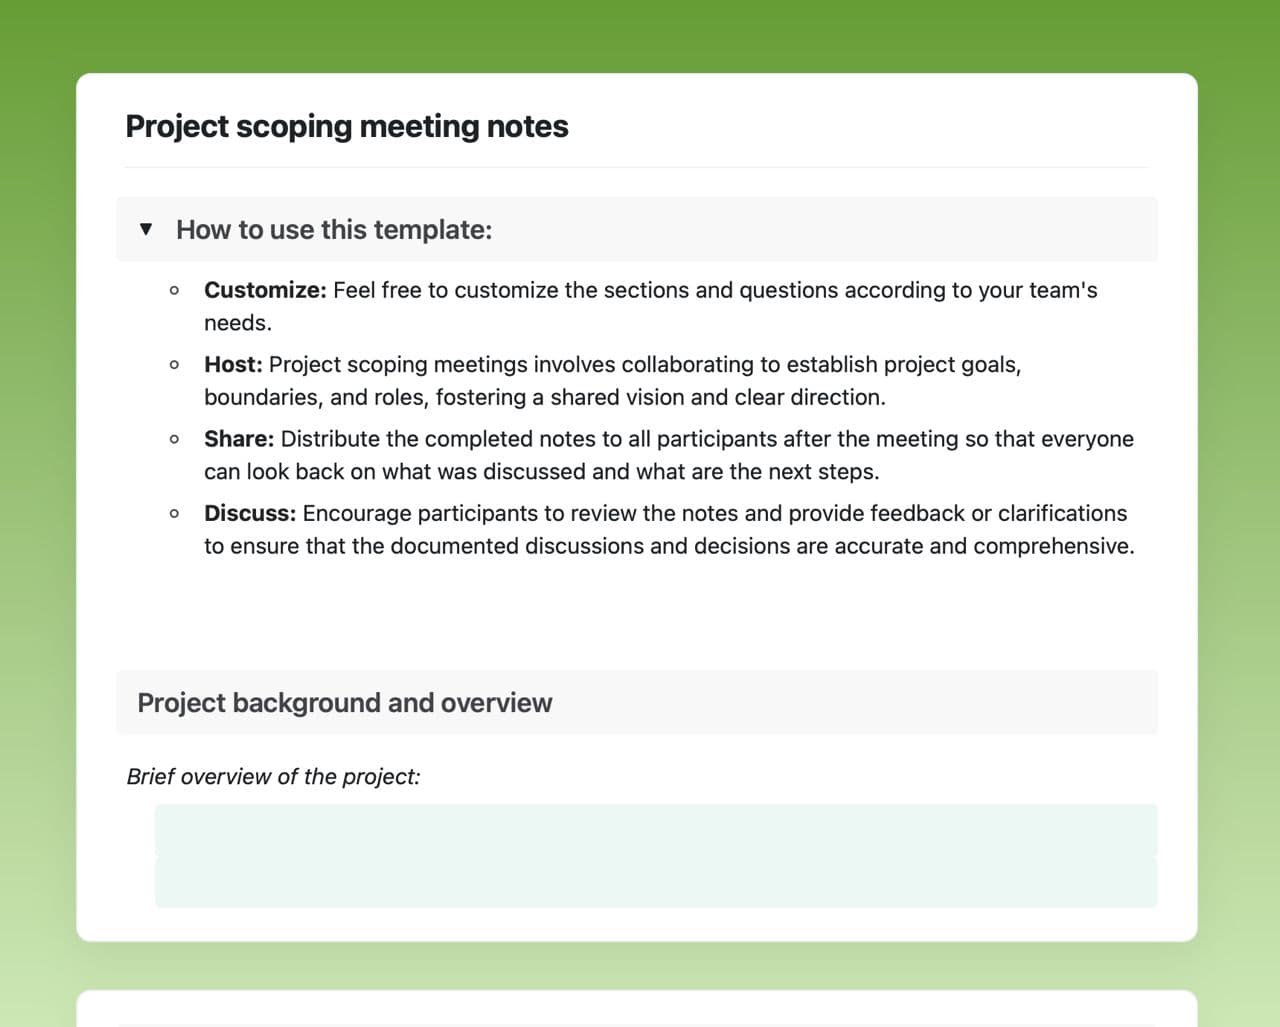Place cursor on bold "Host:" label
1280x1027 pixels.
(233, 364)
